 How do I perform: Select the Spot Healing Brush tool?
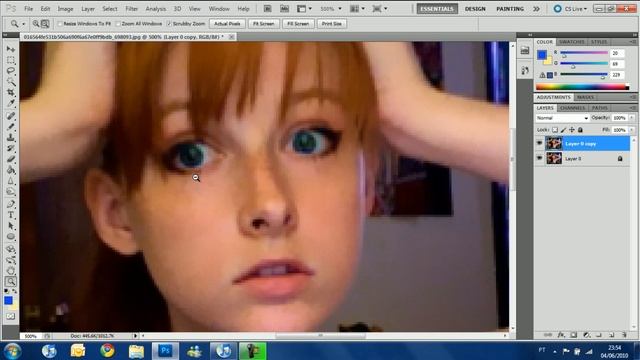11,116
